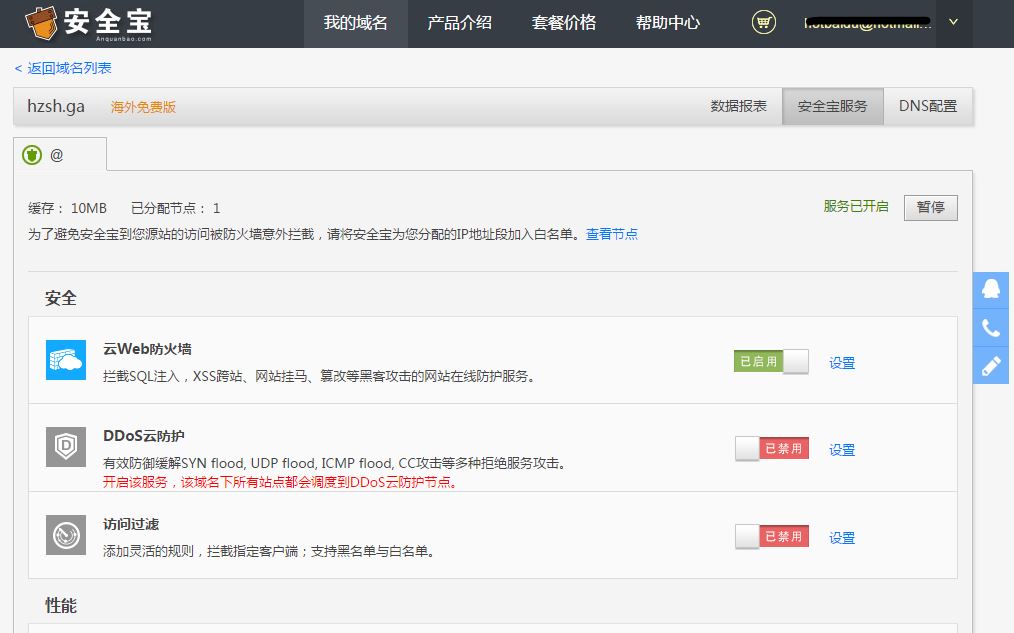Click the cloud Web firewall icon
The width and height of the screenshot is (1014, 633).
[66, 360]
